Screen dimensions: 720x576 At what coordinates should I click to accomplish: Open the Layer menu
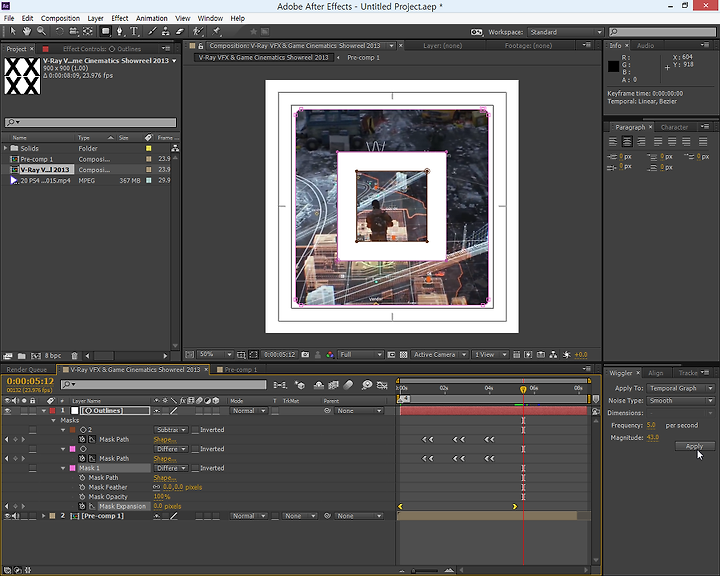[x=95, y=18]
